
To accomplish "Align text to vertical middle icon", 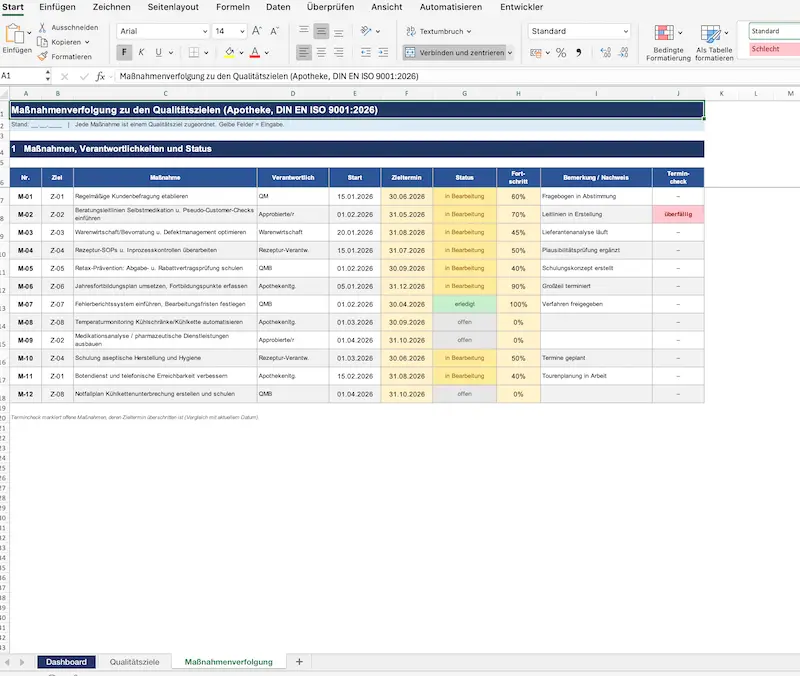I will (x=321, y=31).
